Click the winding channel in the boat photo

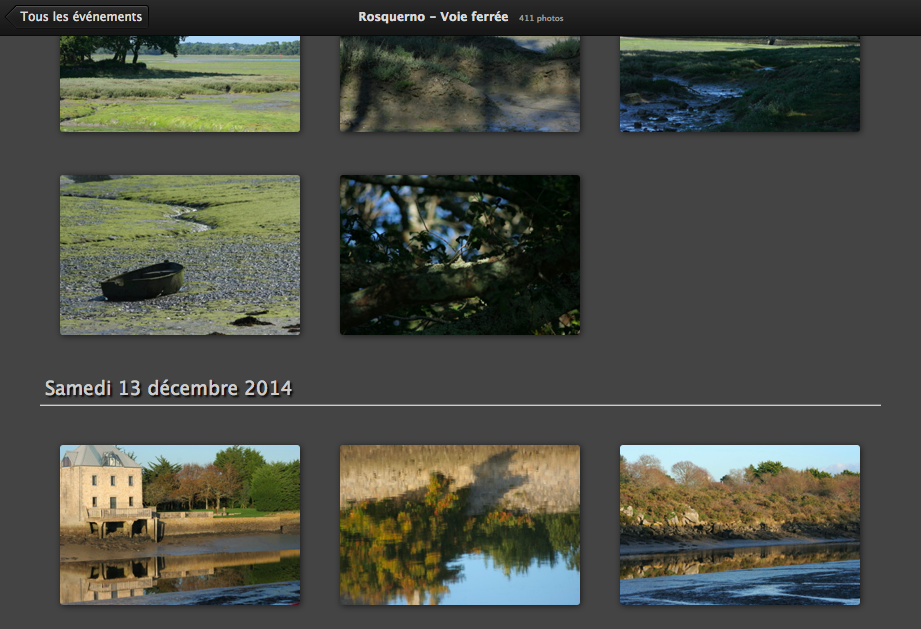coord(188,214)
